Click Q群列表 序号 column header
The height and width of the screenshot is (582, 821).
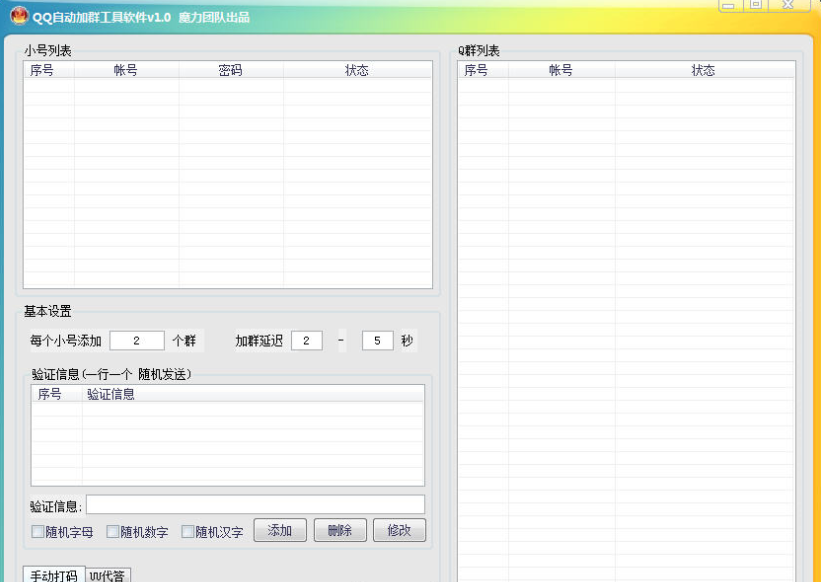(483, 70)
